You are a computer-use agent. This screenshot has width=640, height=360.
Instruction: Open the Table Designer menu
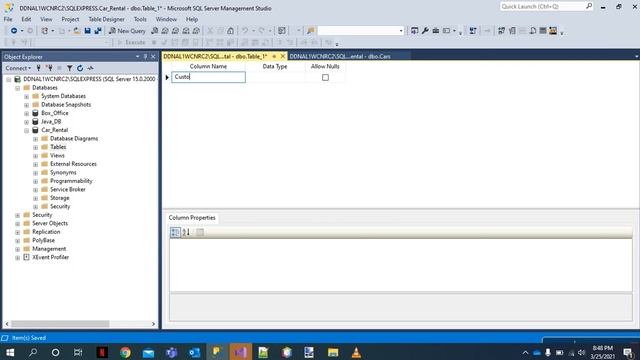(107, 19)
